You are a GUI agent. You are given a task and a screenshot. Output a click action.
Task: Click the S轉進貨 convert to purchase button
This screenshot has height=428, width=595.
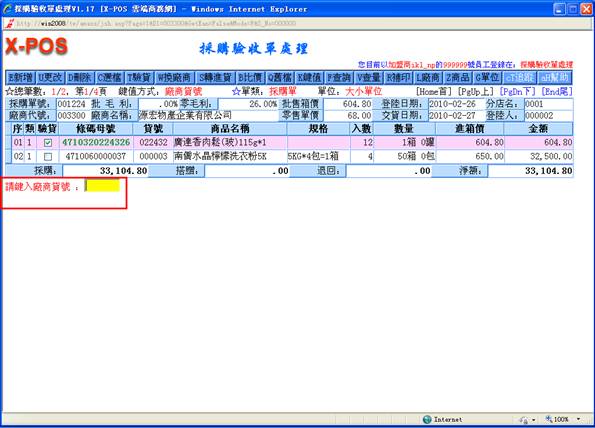pos(215,78)
